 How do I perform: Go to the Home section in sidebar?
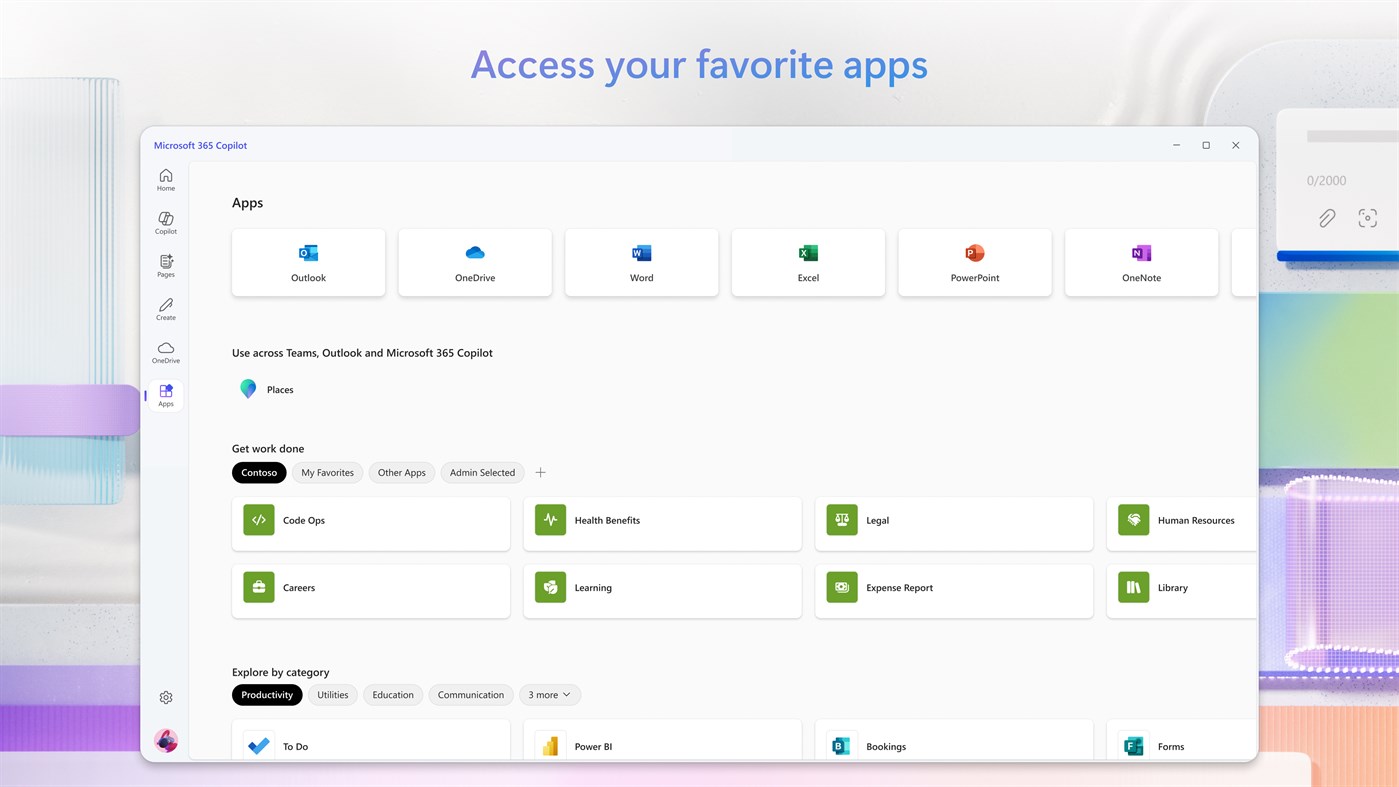click(165, 178)
